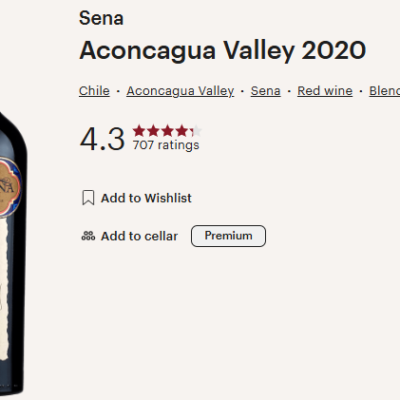Open the underlined Aconcagua Valley region link
The height and width of the screenshot is (400, 400).
[x=180, y=91]
